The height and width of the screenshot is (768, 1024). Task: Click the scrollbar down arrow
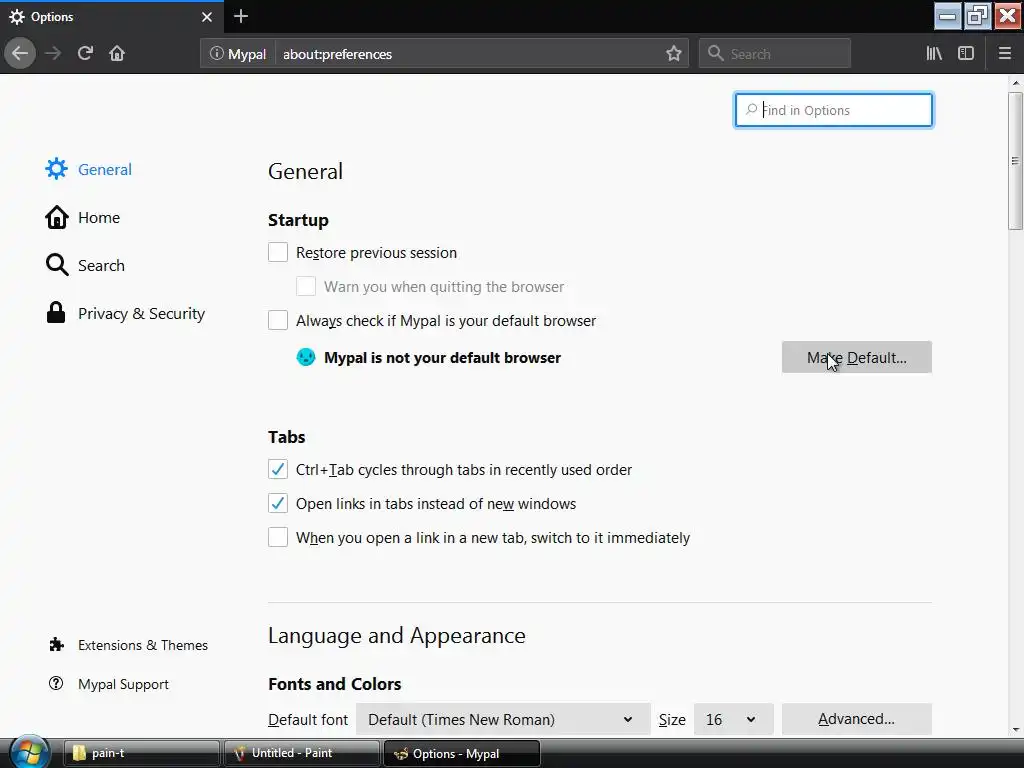(1016, 729)
